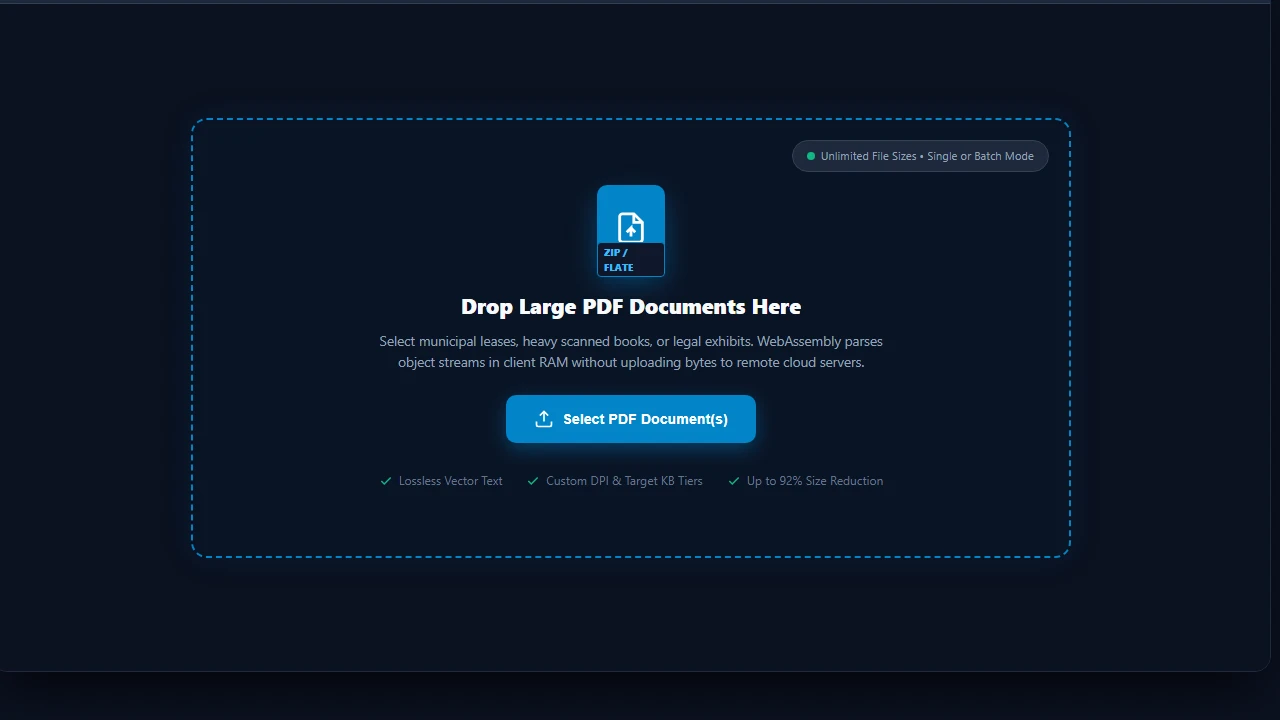Click the Drop Large PDF Documents Here heading
The image size is (1280, 720).
coord(631,307)
